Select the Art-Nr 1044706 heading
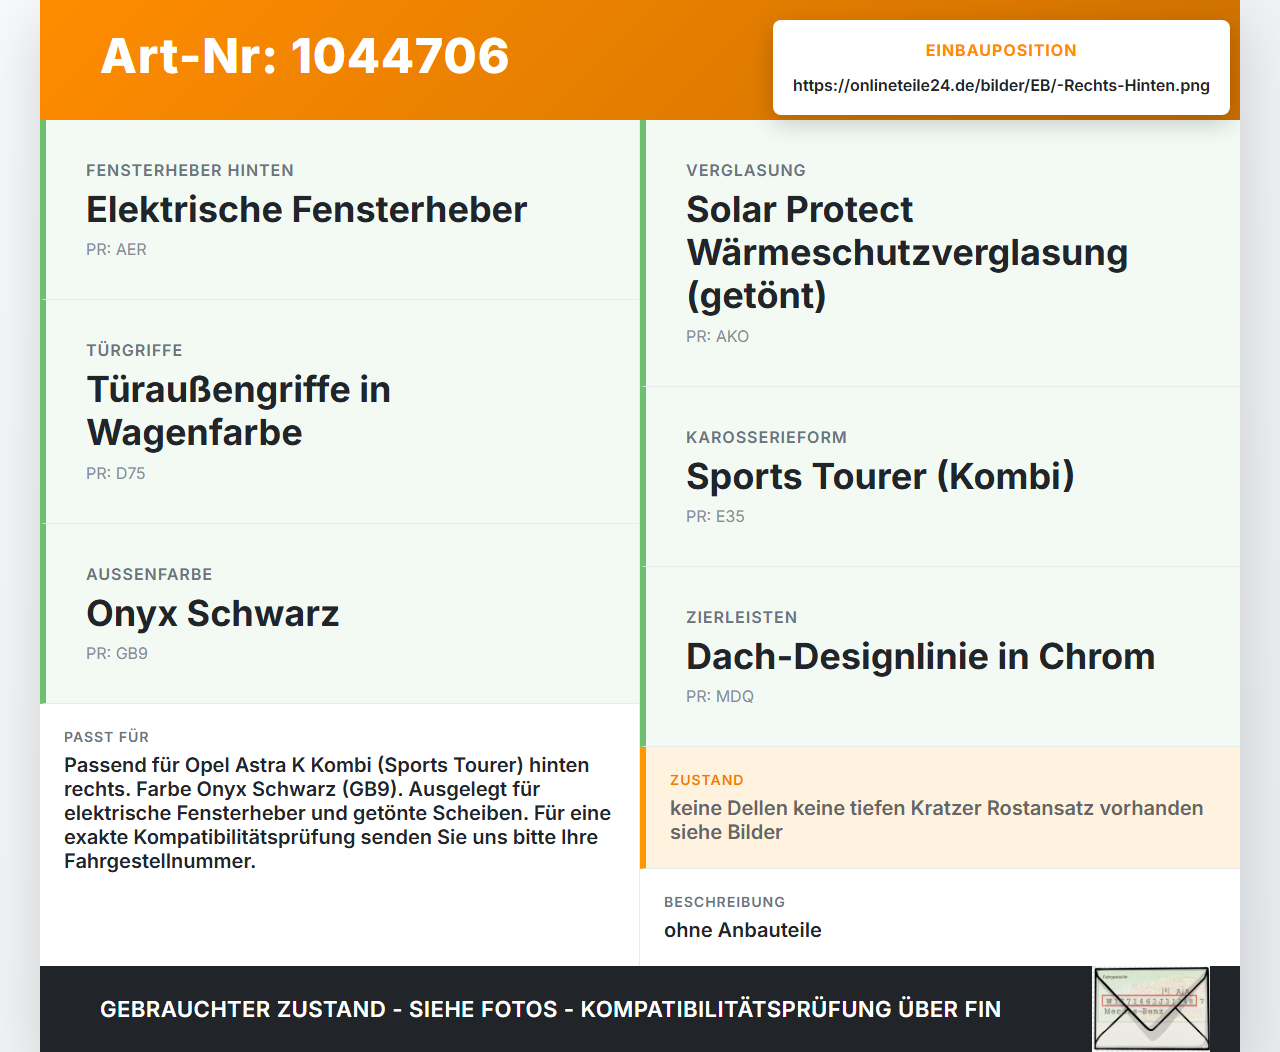This screenshot has height=1052, width=1280. click(x=305, y=56)
